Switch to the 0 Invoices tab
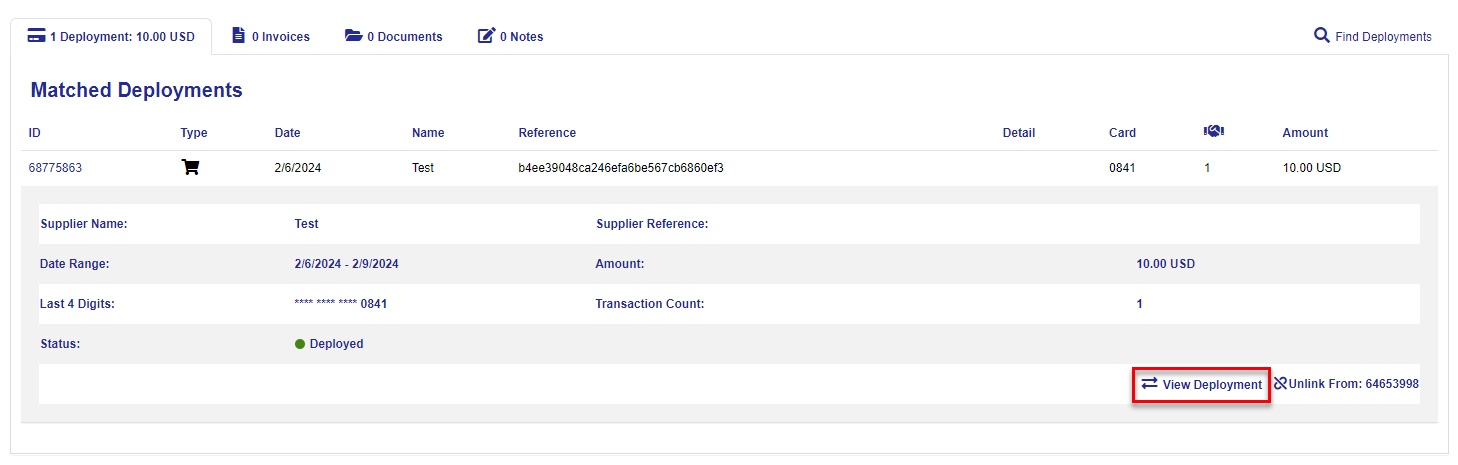 (271, 36)
